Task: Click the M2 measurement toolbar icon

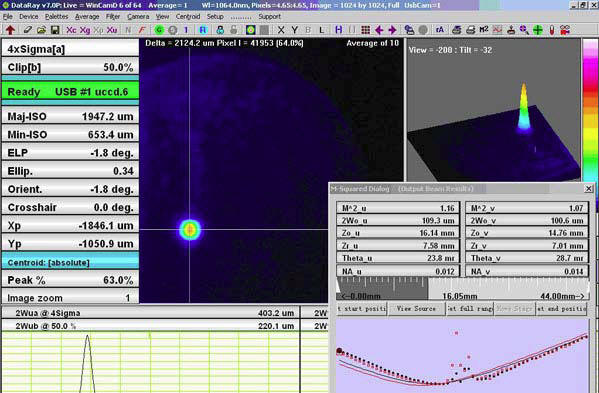Action: click(484, 30)
